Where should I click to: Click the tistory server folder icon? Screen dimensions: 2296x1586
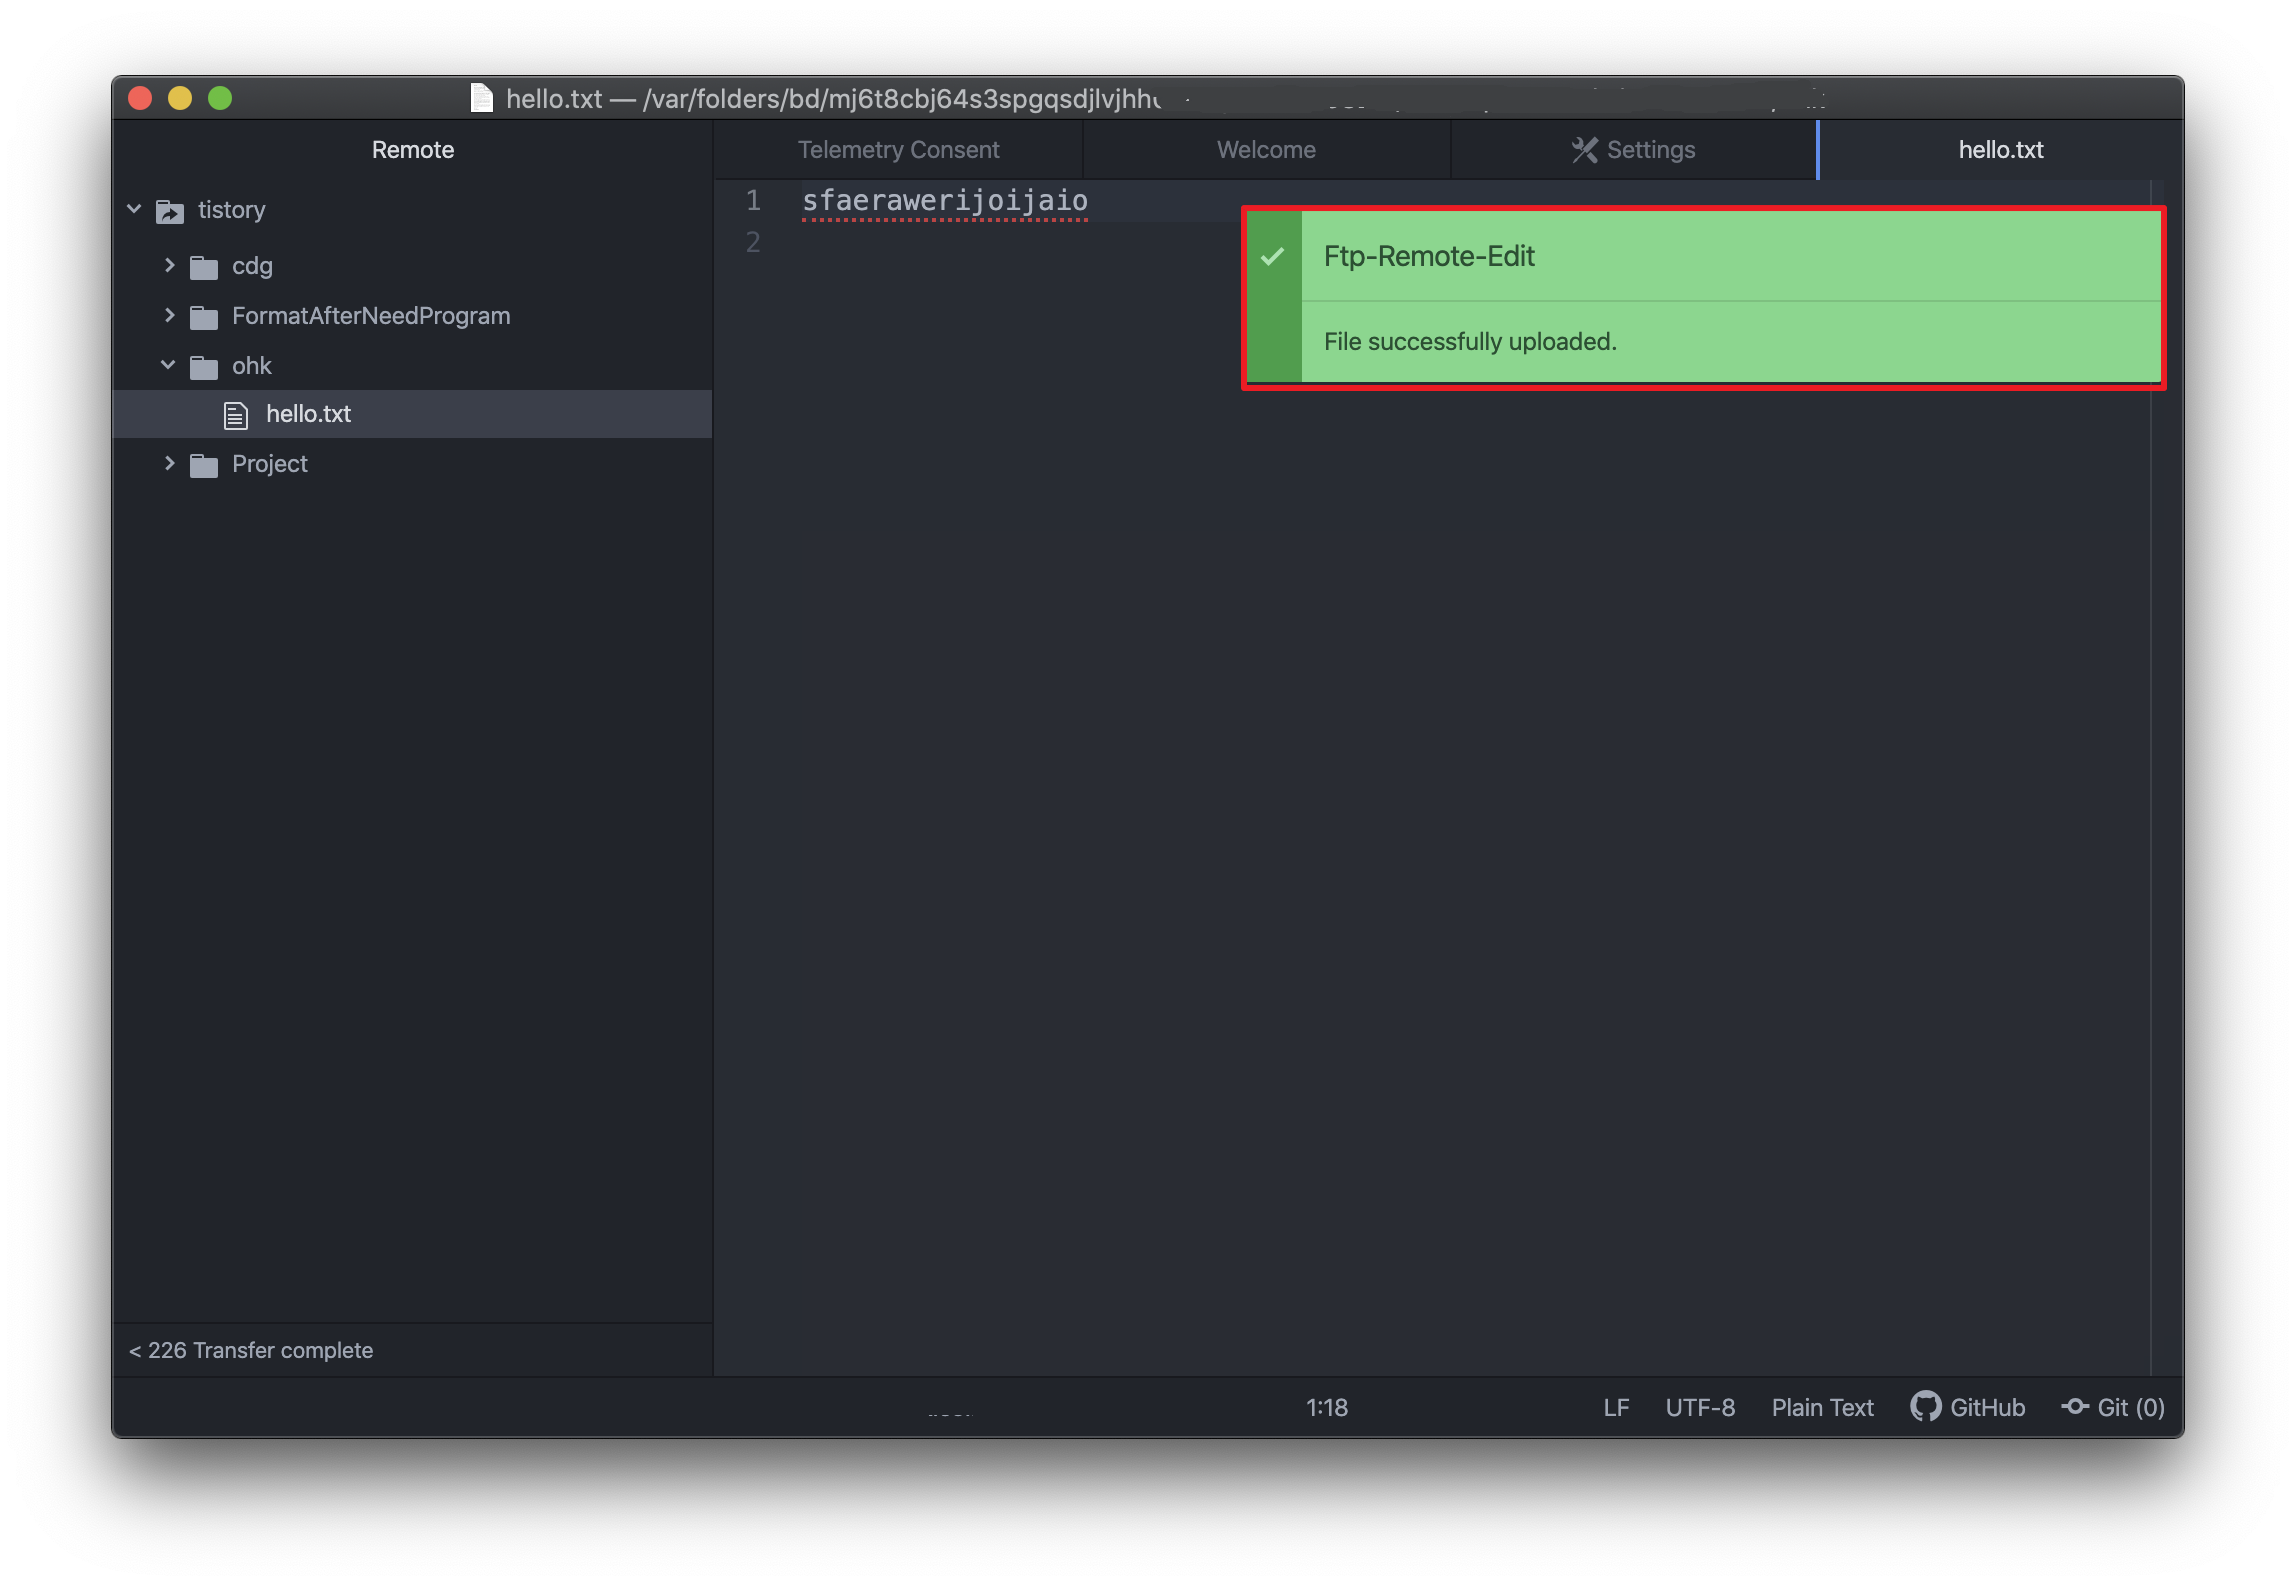pos(170,211)
